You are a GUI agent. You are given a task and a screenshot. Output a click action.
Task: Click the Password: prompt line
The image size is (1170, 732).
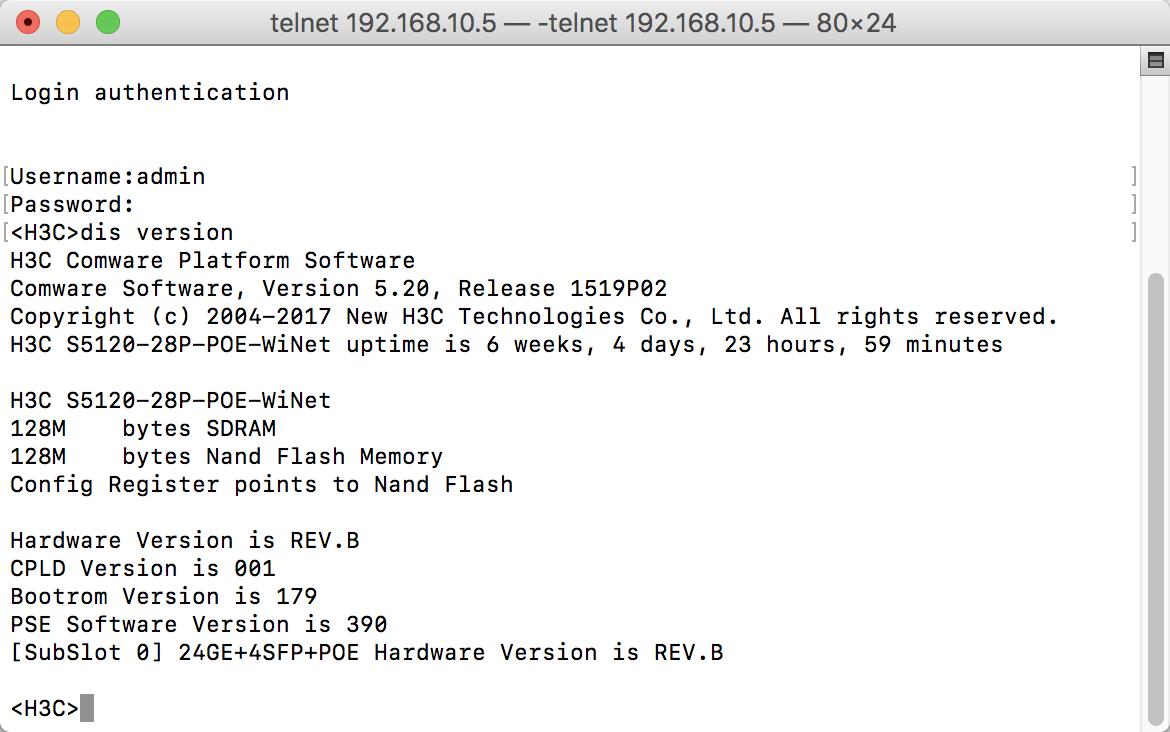(x=72, y=205)
